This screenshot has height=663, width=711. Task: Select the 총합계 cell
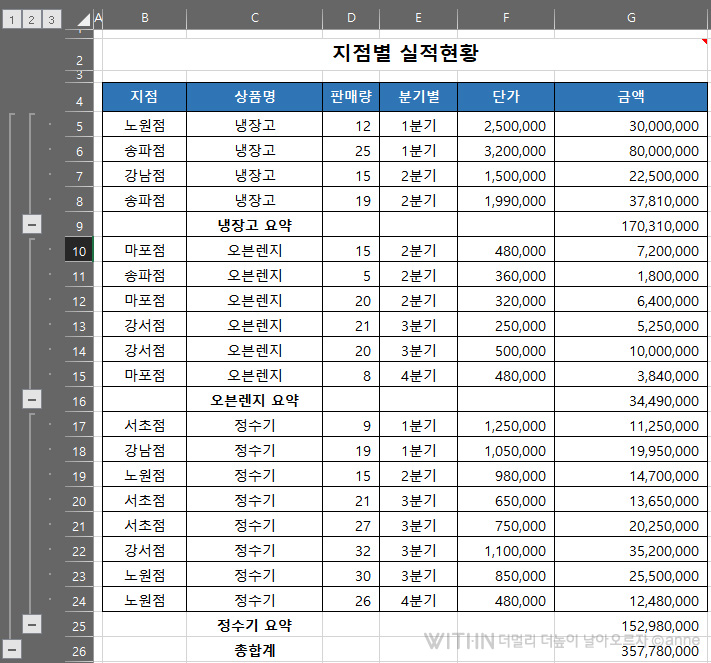(254, 650)
